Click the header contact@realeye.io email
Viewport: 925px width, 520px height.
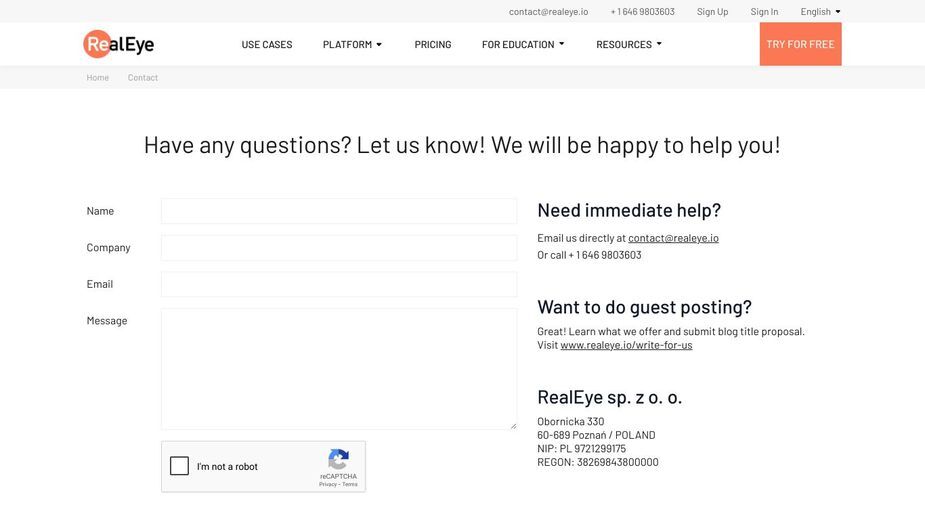coord(549,12)
